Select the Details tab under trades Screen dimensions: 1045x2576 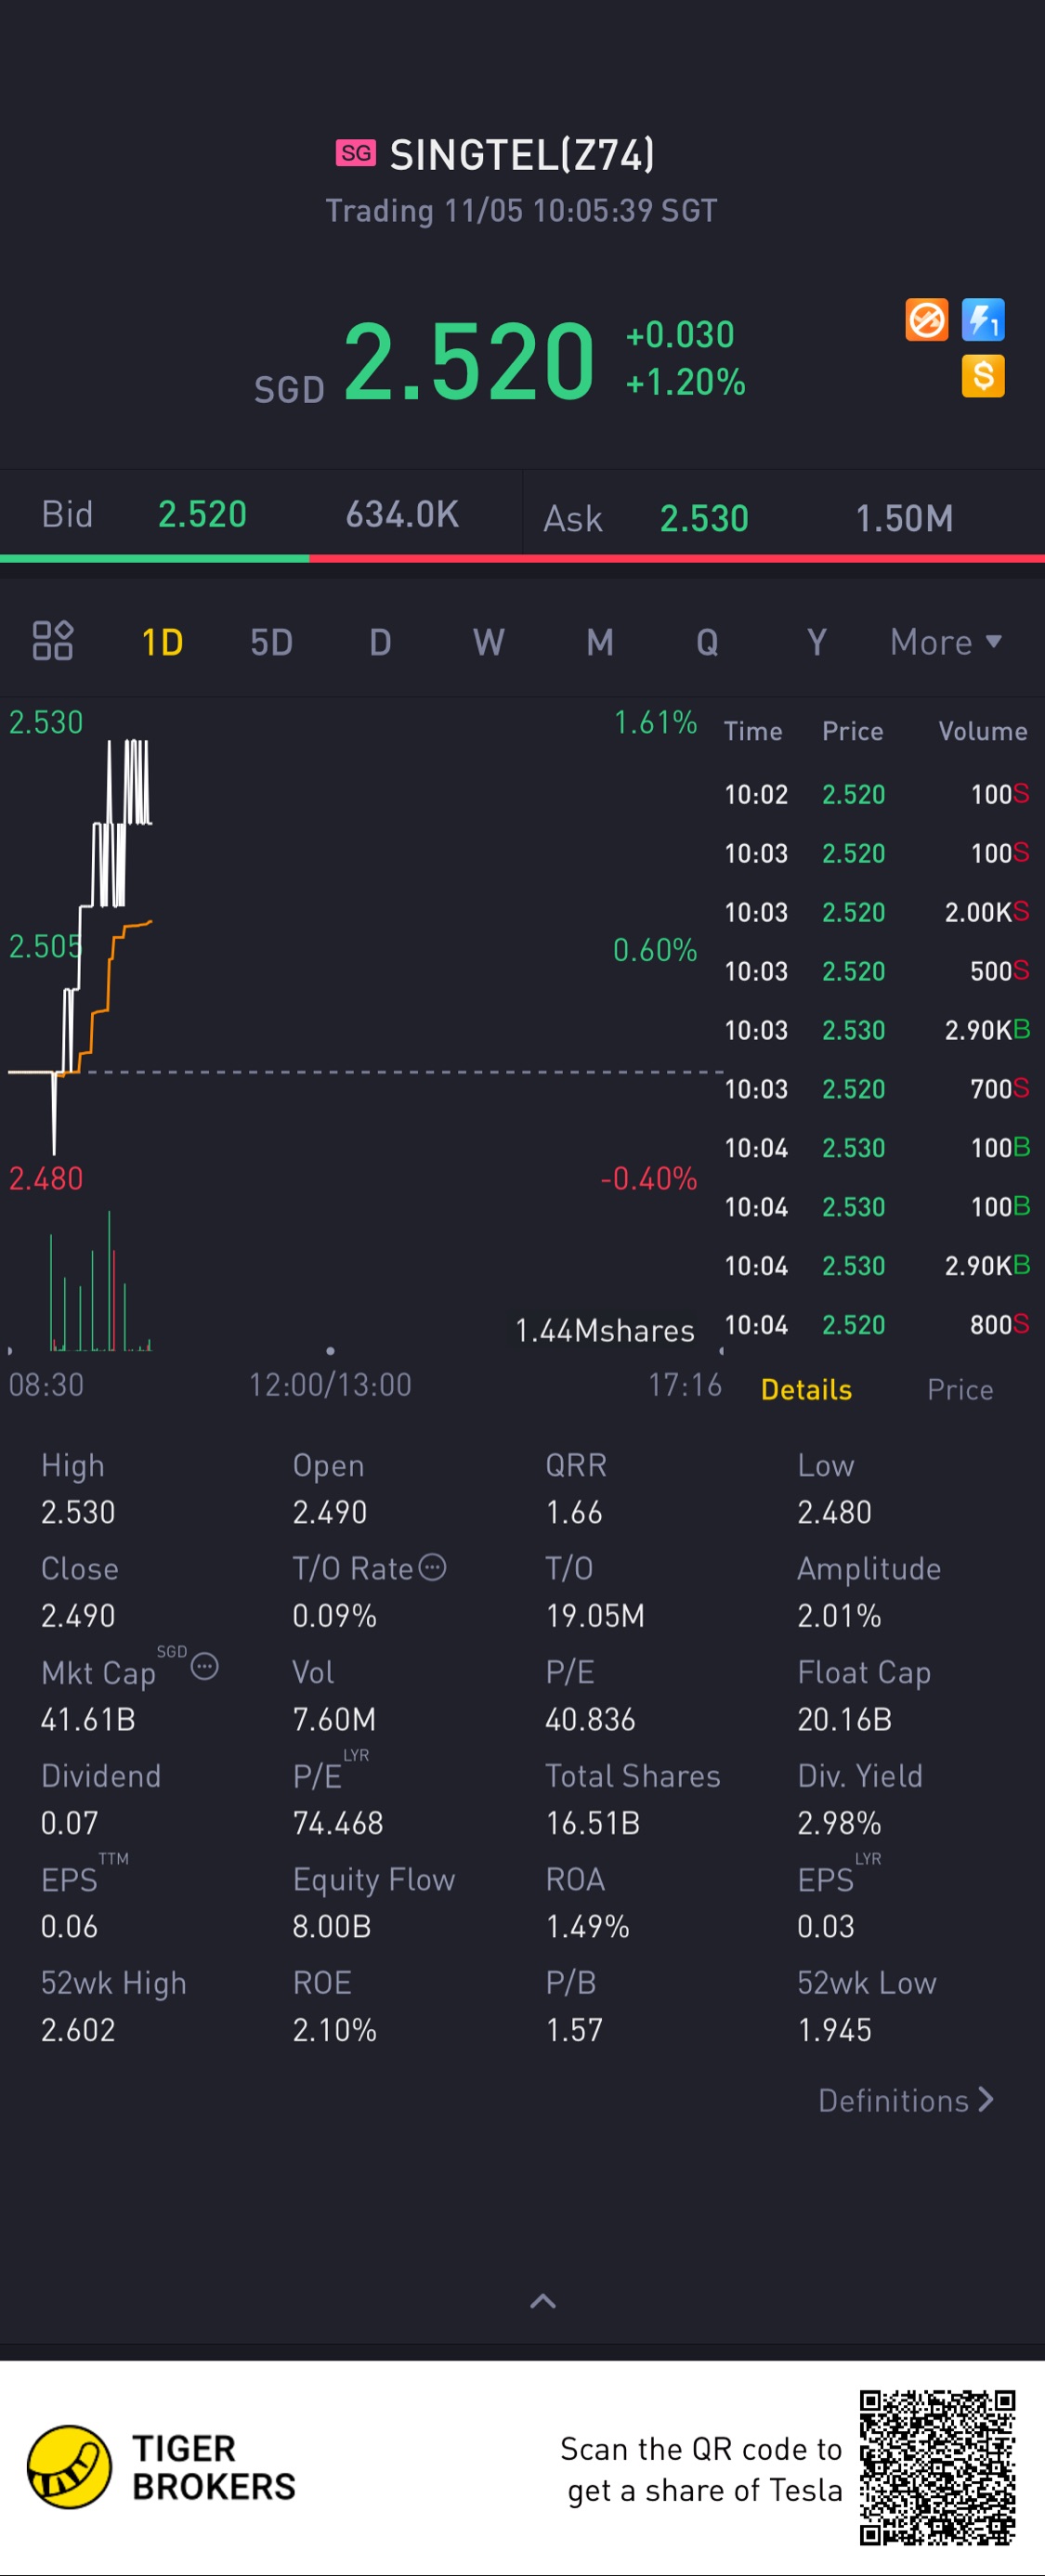(806, 1389)
